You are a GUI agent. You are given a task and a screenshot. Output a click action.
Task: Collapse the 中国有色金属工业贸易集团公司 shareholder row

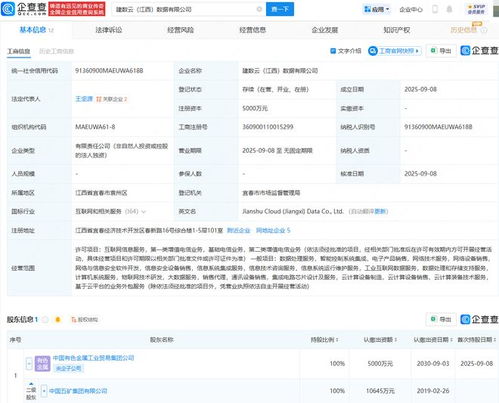[x=29, y=363]
